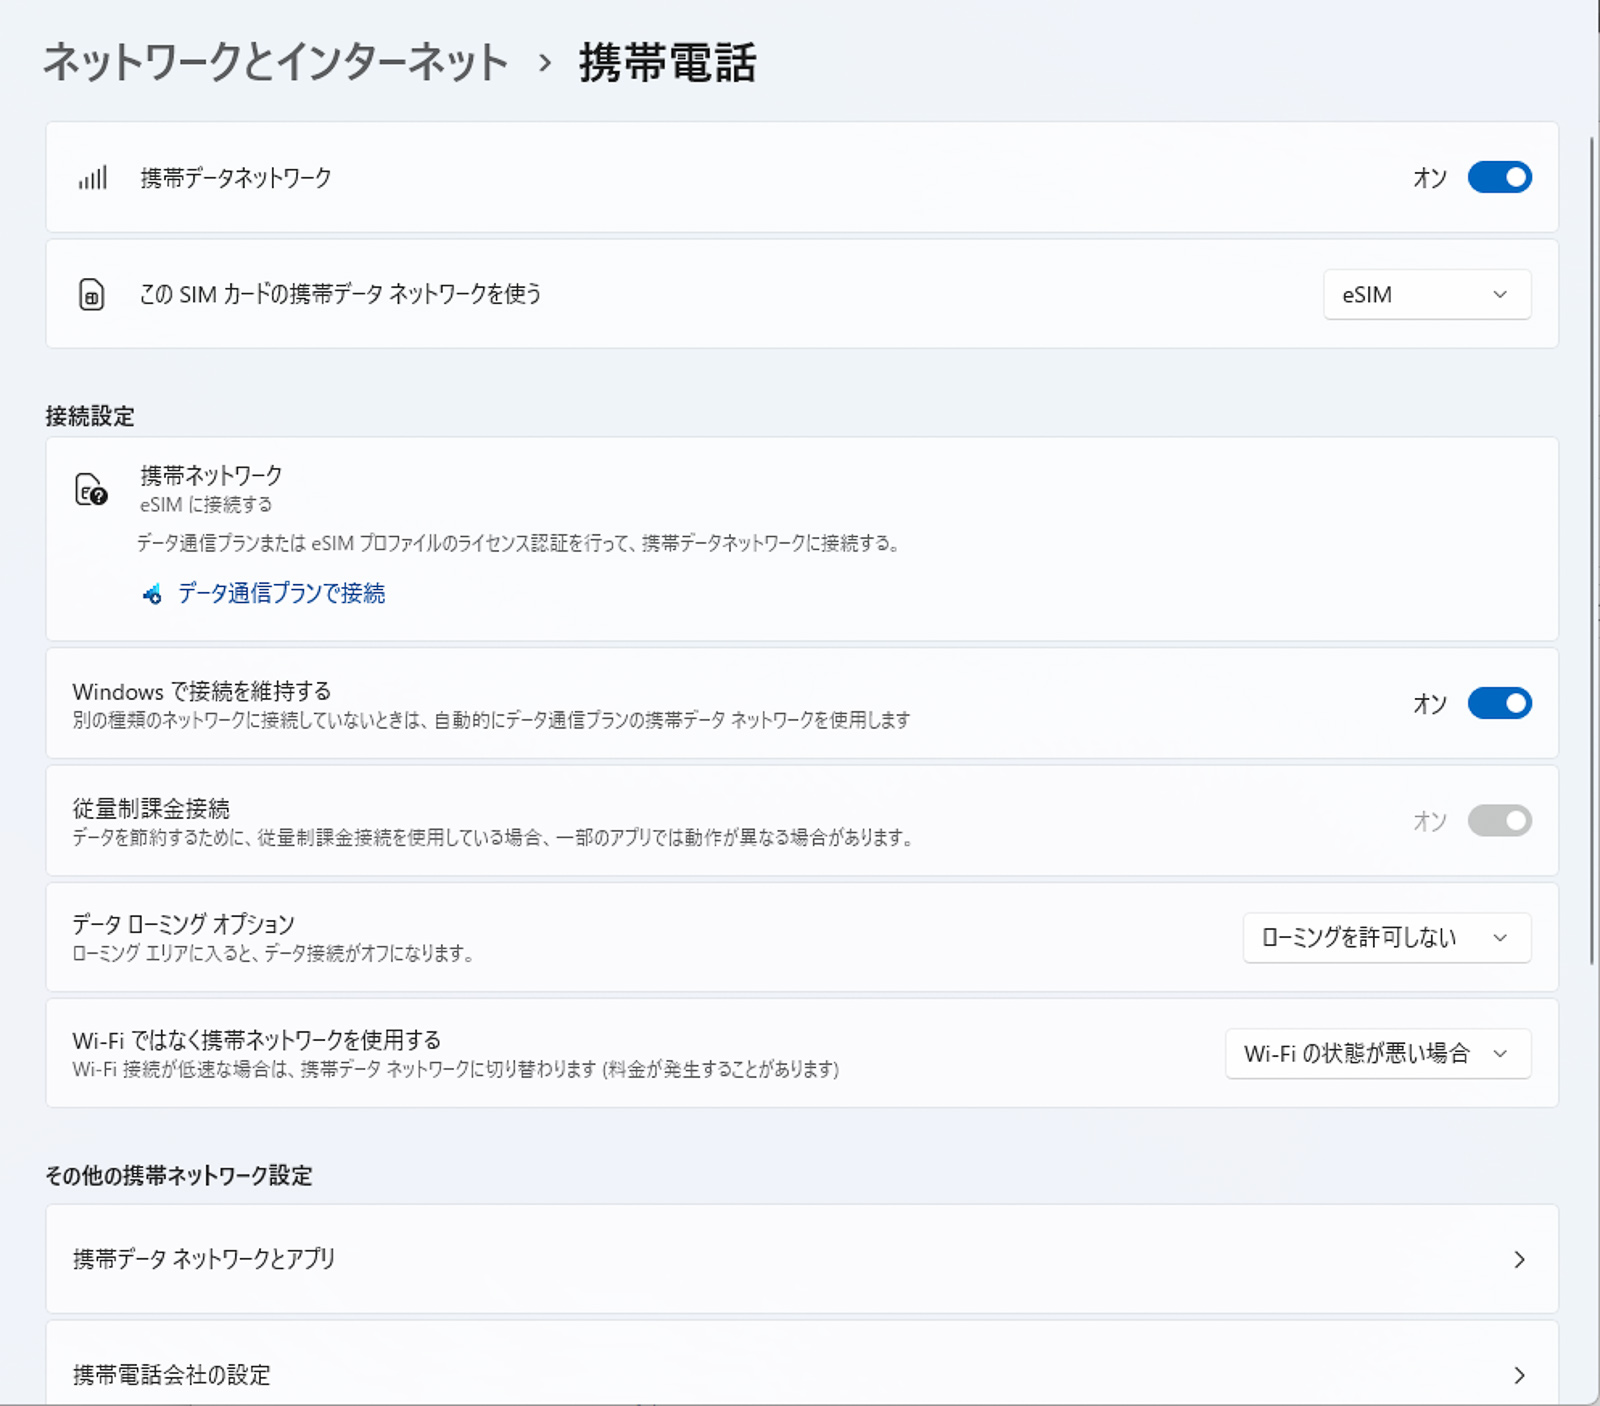Open the Wi-Fi の状態が悪い場合 dropdown
Image resolution: width=1600 pixels, height=1406 pixels.
1377,1053
